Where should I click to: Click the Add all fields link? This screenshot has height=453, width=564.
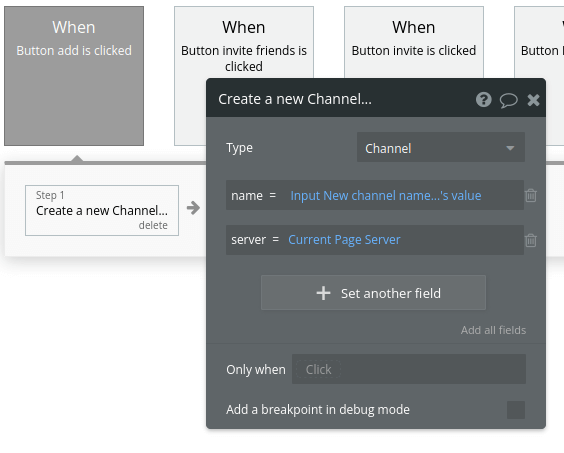(x=493, y=330)
